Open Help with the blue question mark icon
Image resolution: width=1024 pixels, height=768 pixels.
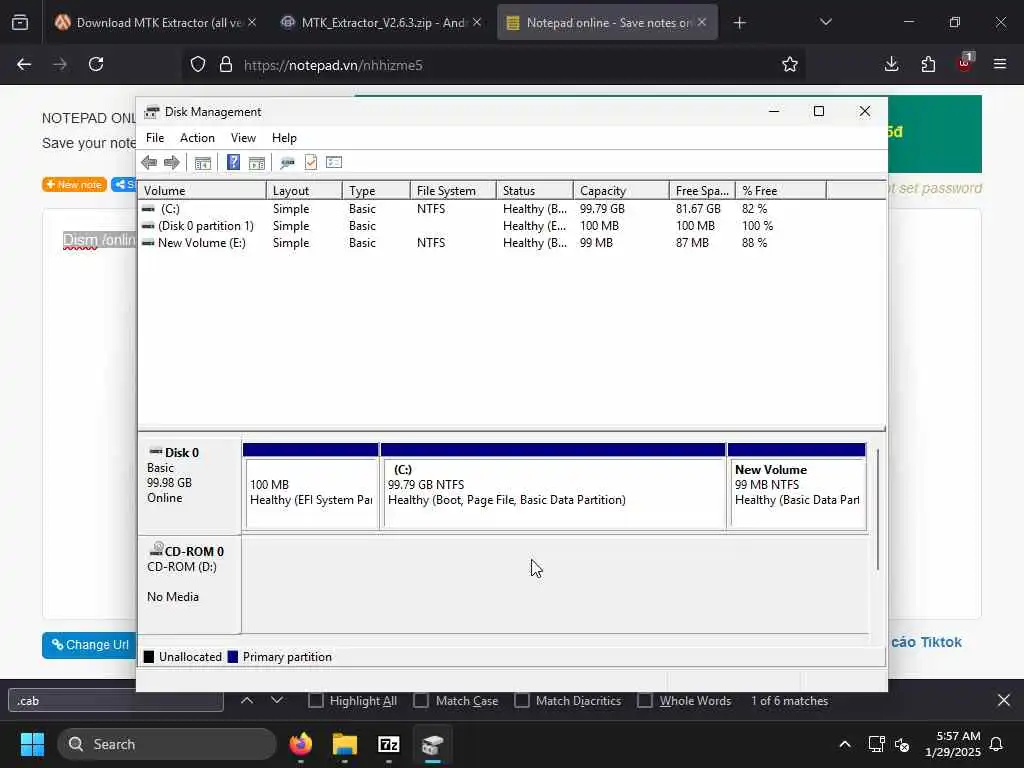point(233,162)
